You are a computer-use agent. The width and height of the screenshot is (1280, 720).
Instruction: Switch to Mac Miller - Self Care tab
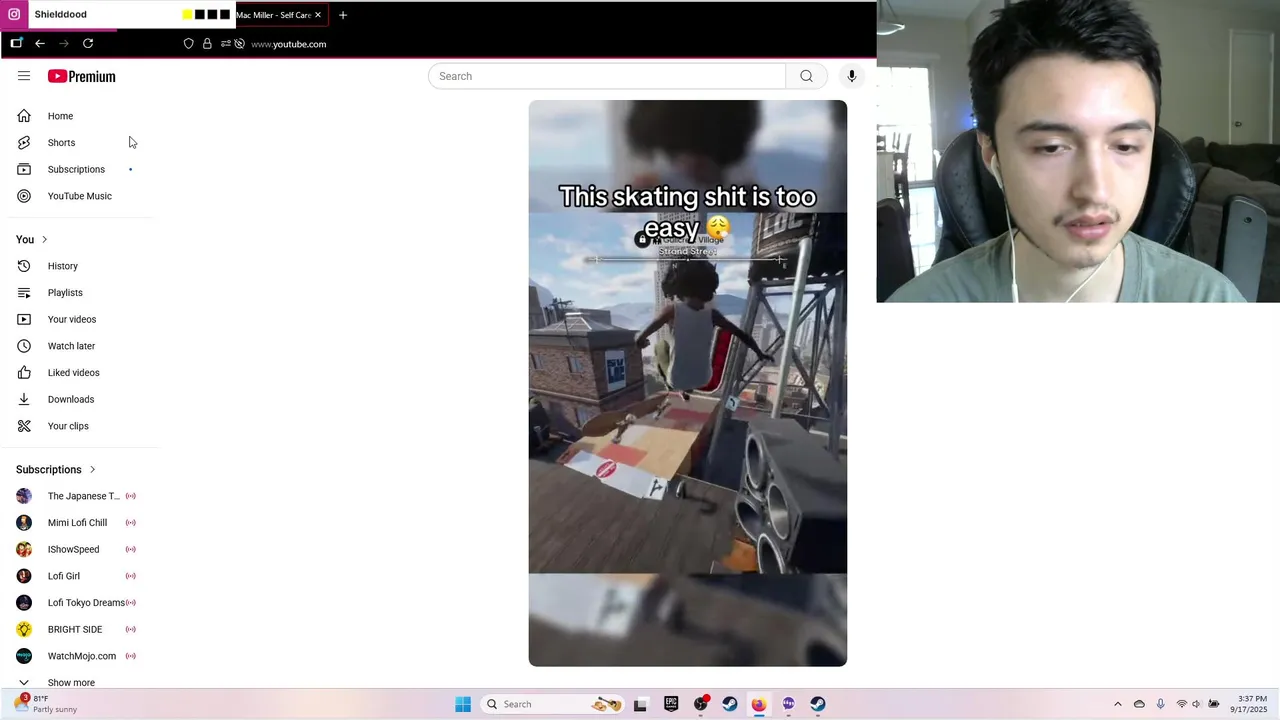tap(273, 15)
